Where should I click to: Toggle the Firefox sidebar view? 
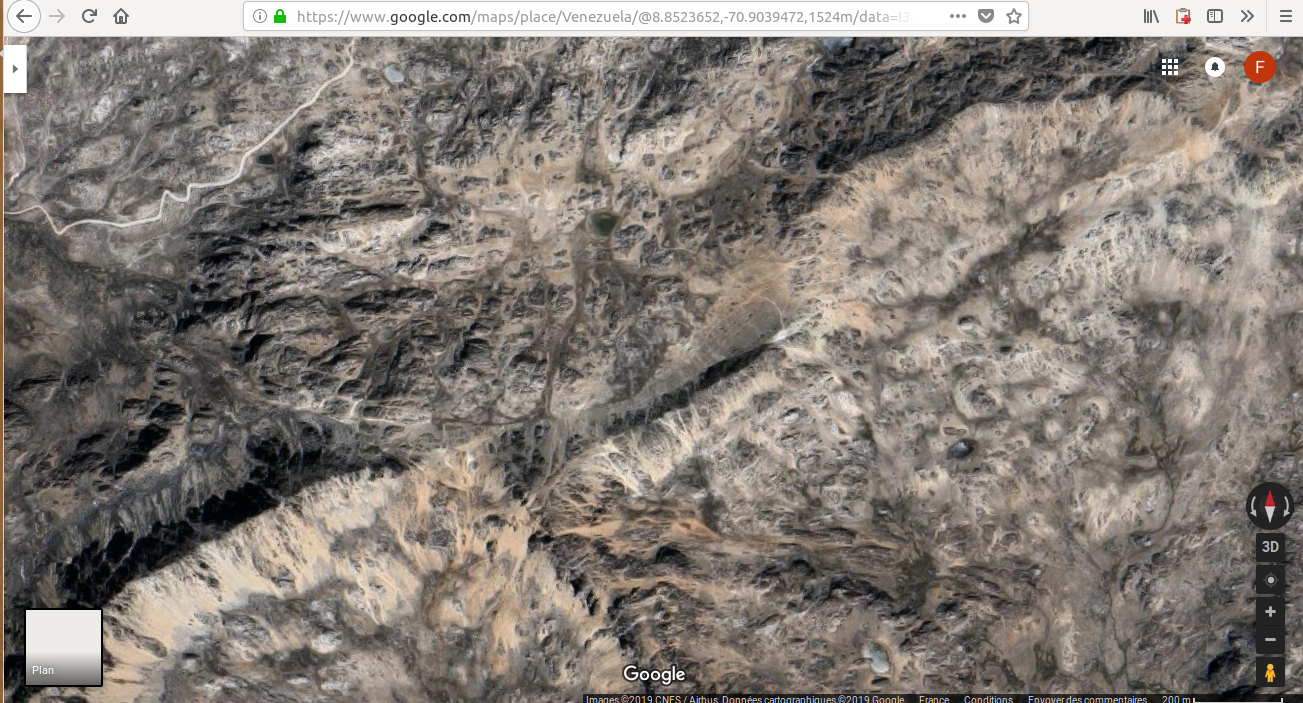[1215, 16]
